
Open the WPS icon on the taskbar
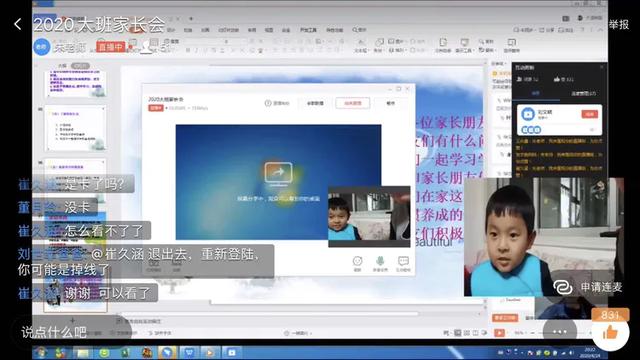coord(189,353)
